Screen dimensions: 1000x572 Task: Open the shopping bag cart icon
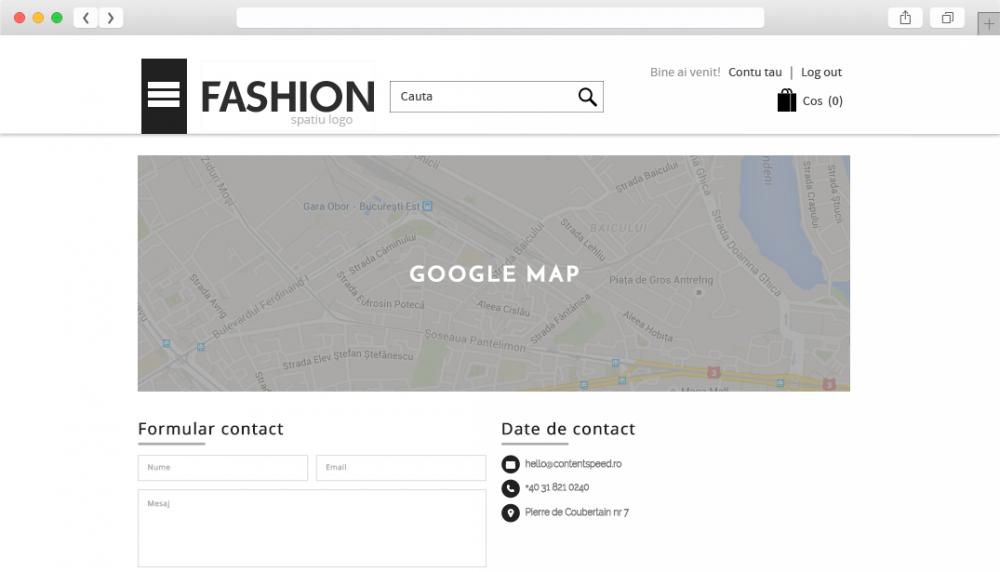click(x=786, y=100)
